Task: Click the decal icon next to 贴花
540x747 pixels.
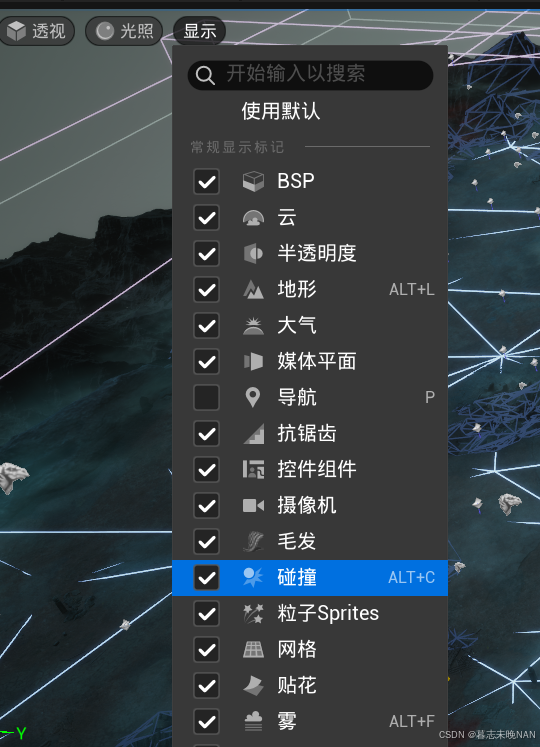Action: [253, 686]
